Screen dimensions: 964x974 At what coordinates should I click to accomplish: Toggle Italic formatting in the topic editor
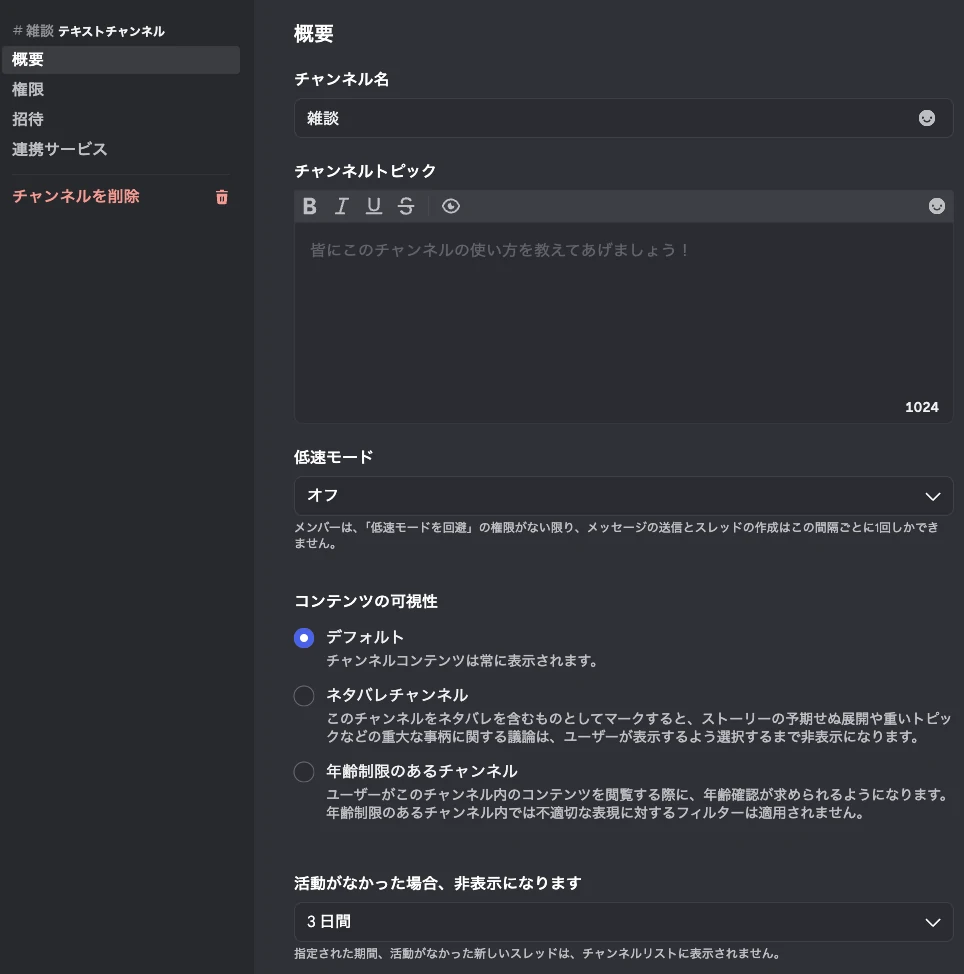[342, 206]
